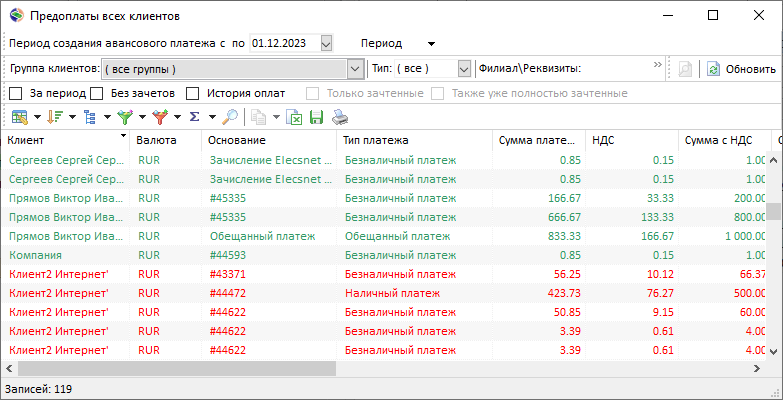Viewport: 783px width, 400px height.
Task: Toggle Также уже полностью зачтенные checkbox
Action: (x=437, y=93)
